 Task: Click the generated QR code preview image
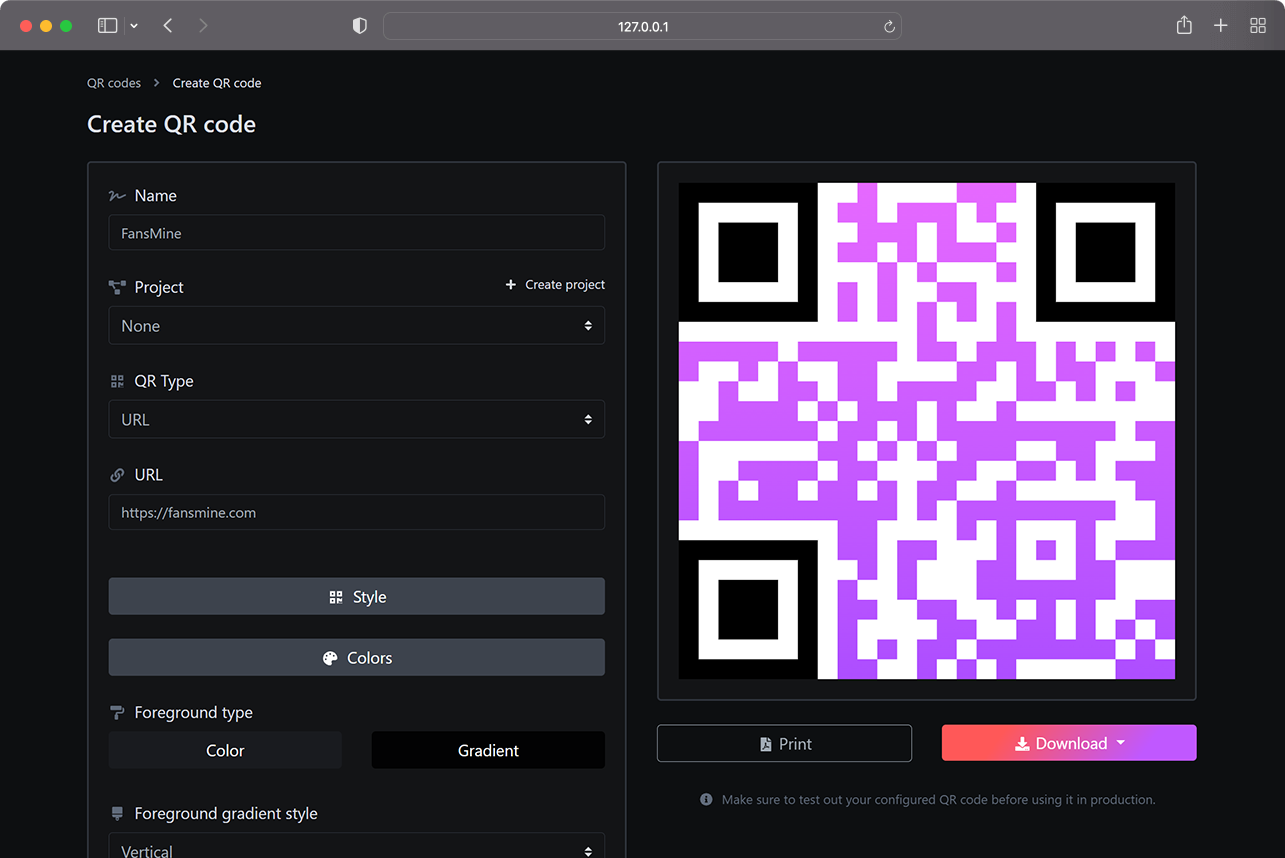(927, 431)
